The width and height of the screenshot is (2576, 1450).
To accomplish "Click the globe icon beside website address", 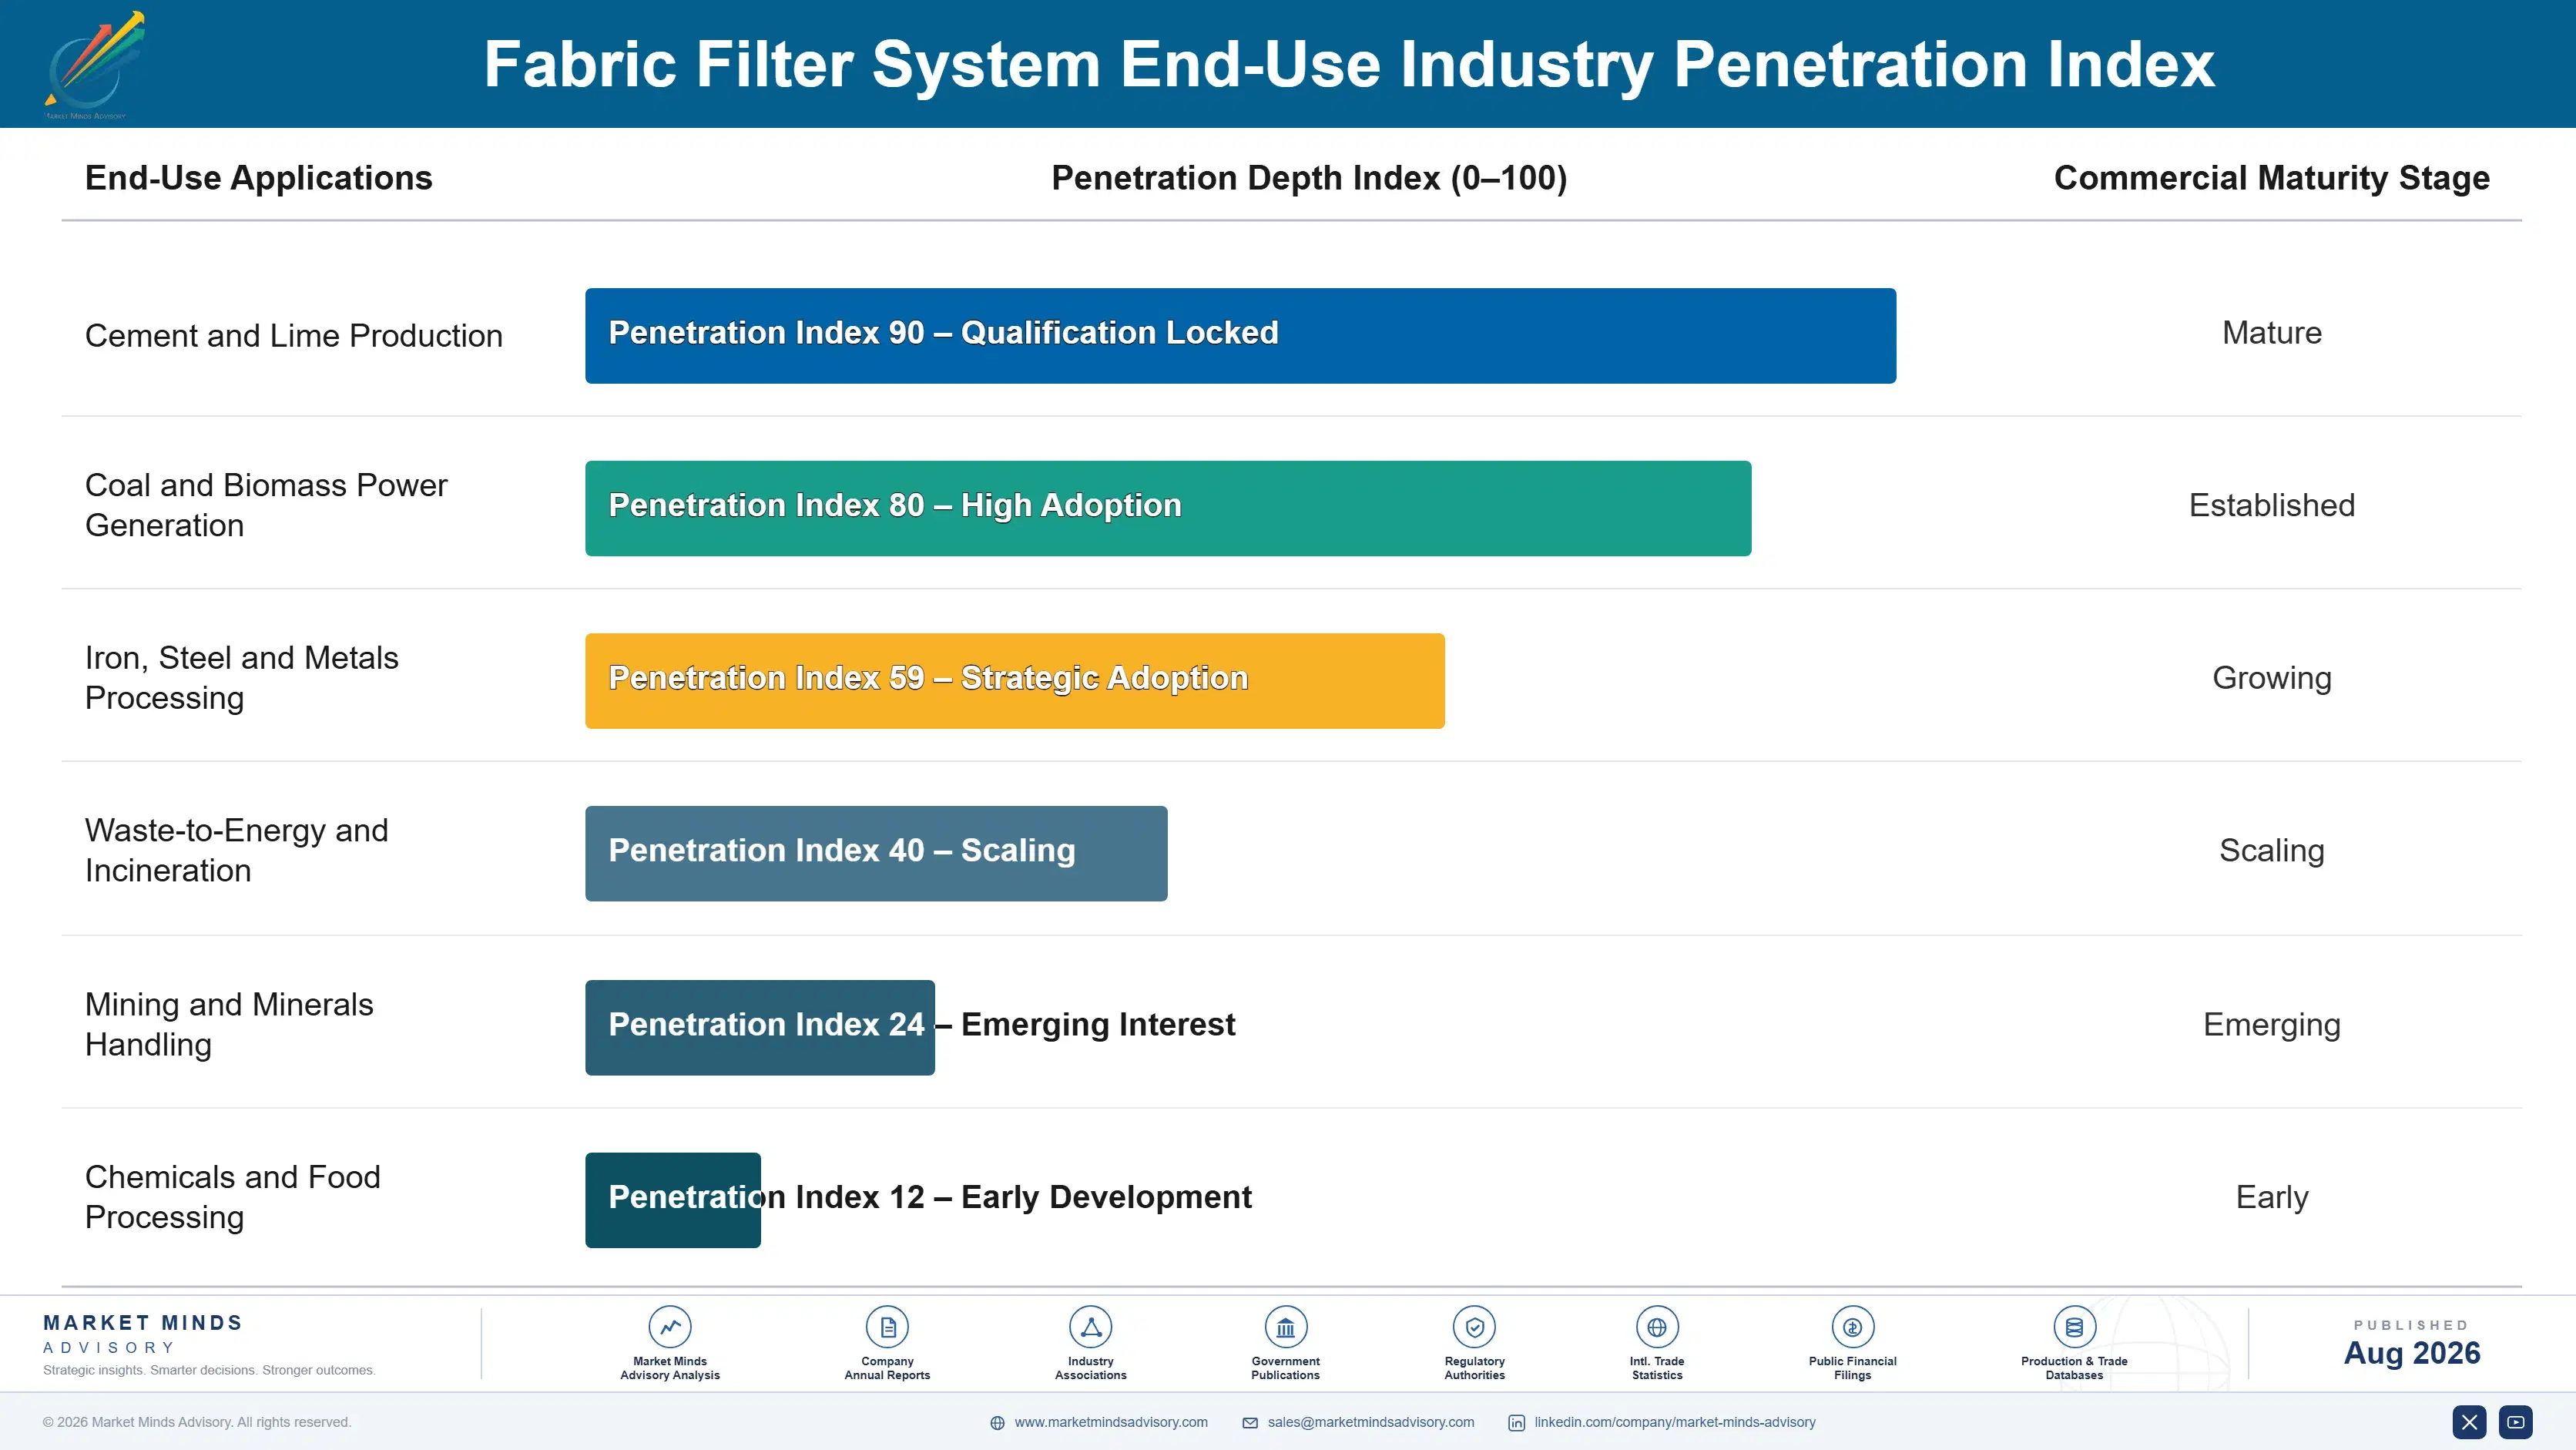I will click(x=997, y=1423).
